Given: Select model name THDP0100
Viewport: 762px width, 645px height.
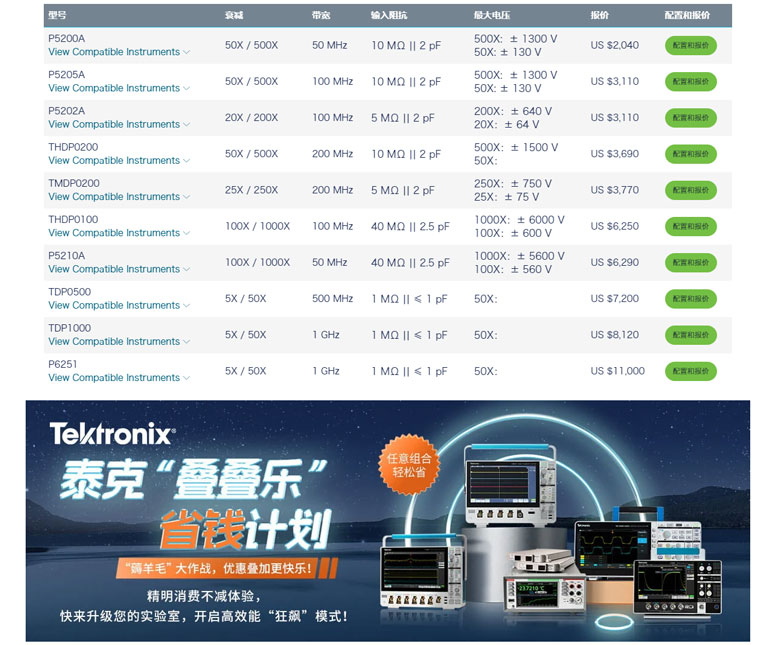Looking at the screenshot, I should pos(73,219).
